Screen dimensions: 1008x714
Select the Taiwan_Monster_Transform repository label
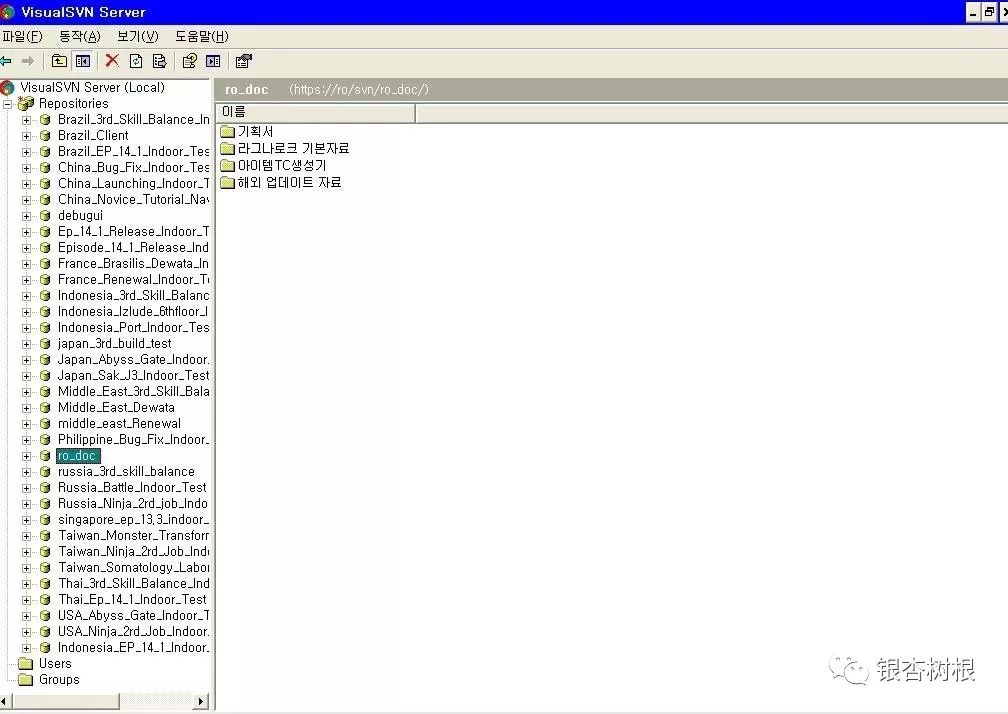point(134,536)
